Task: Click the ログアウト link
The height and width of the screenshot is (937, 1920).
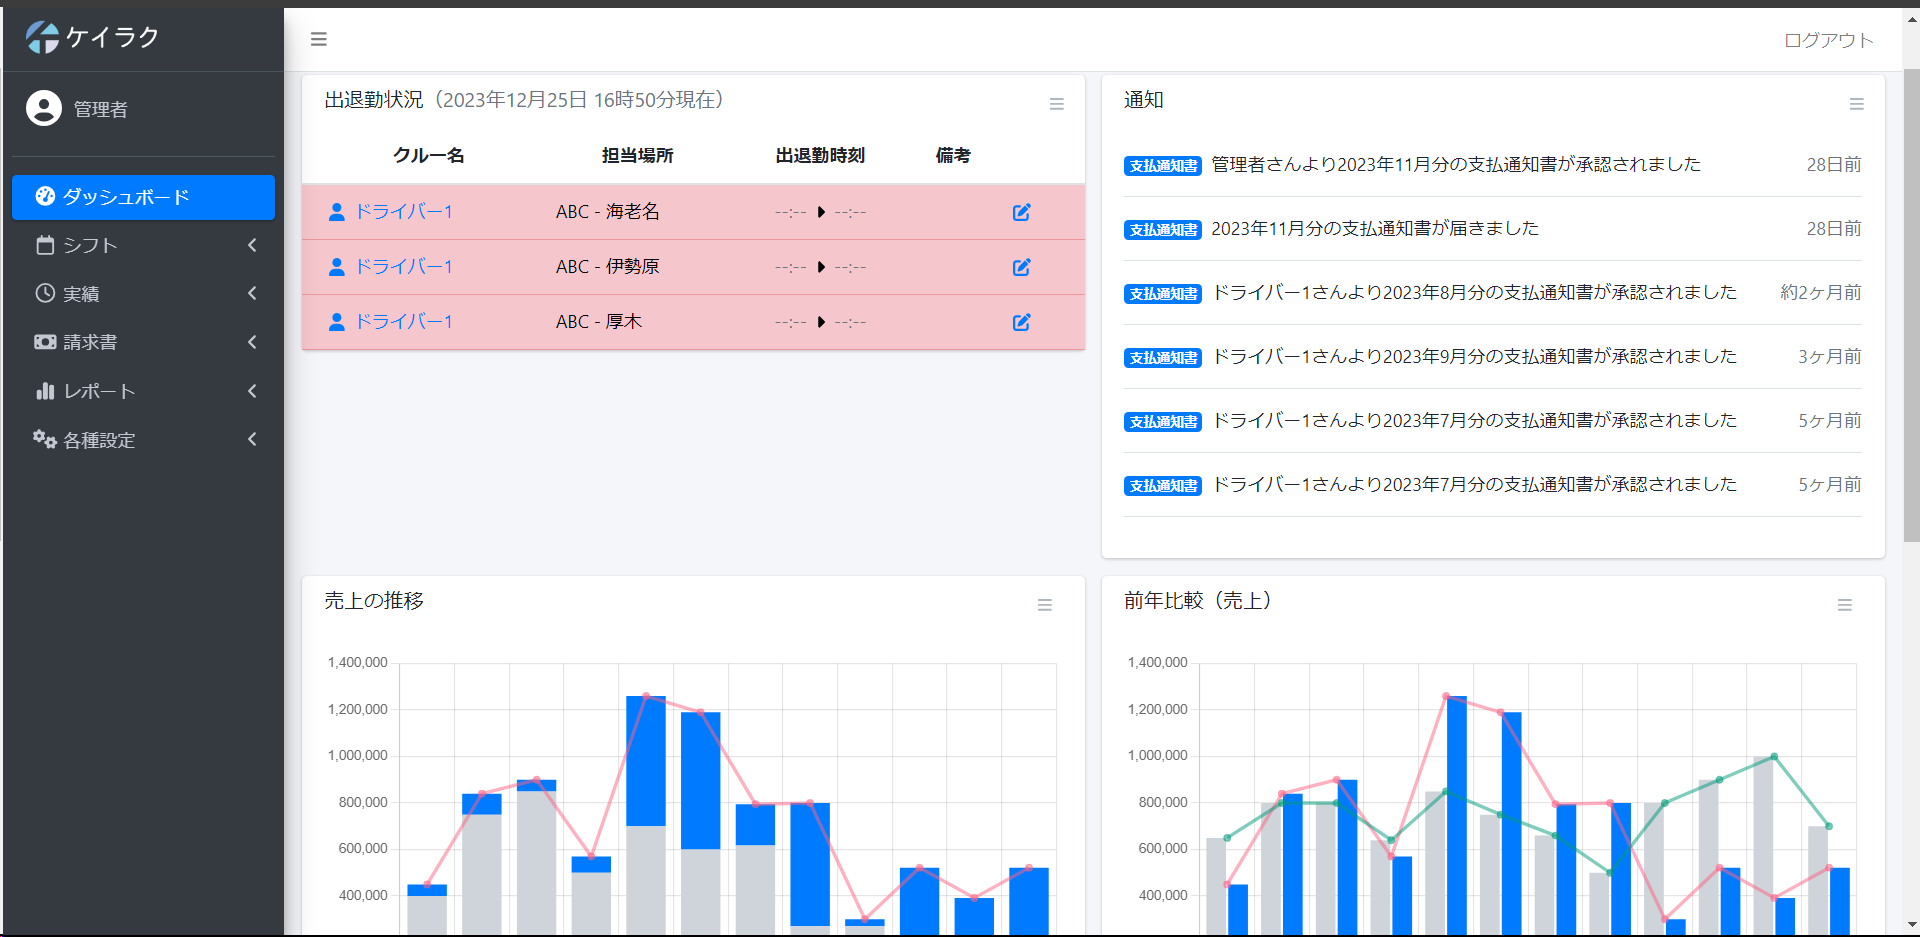Action: pyautogui.click(x=1829, y=40)
